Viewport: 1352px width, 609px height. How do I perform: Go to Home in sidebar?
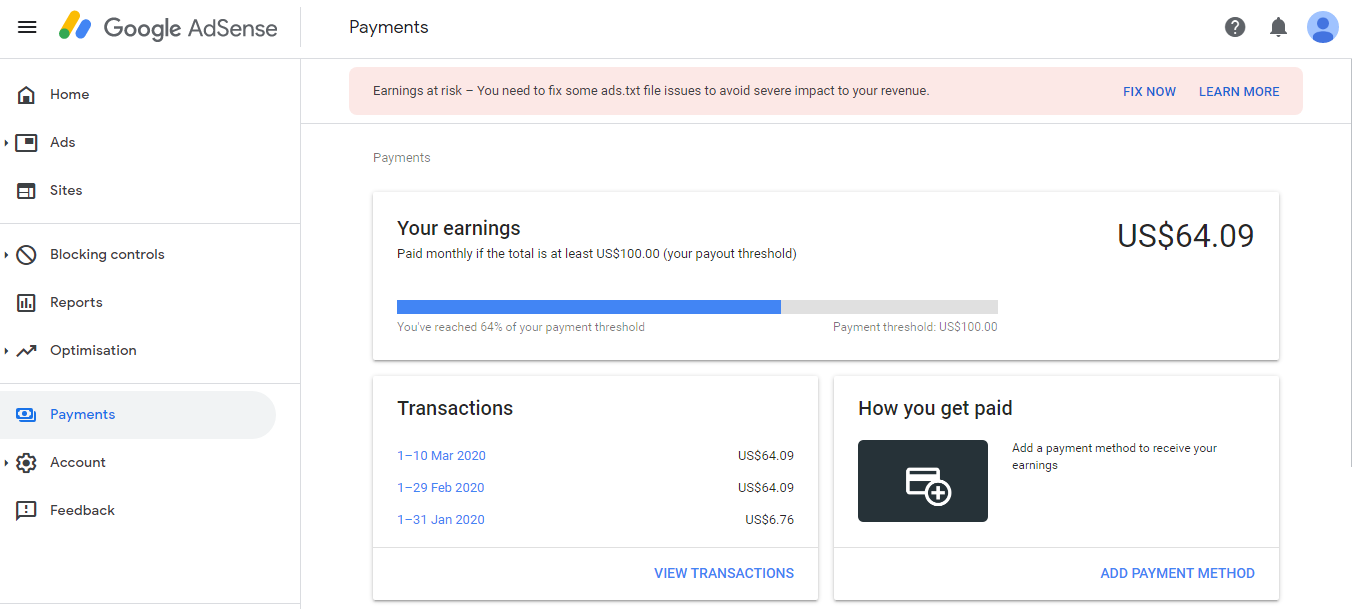tap(69, 94)
